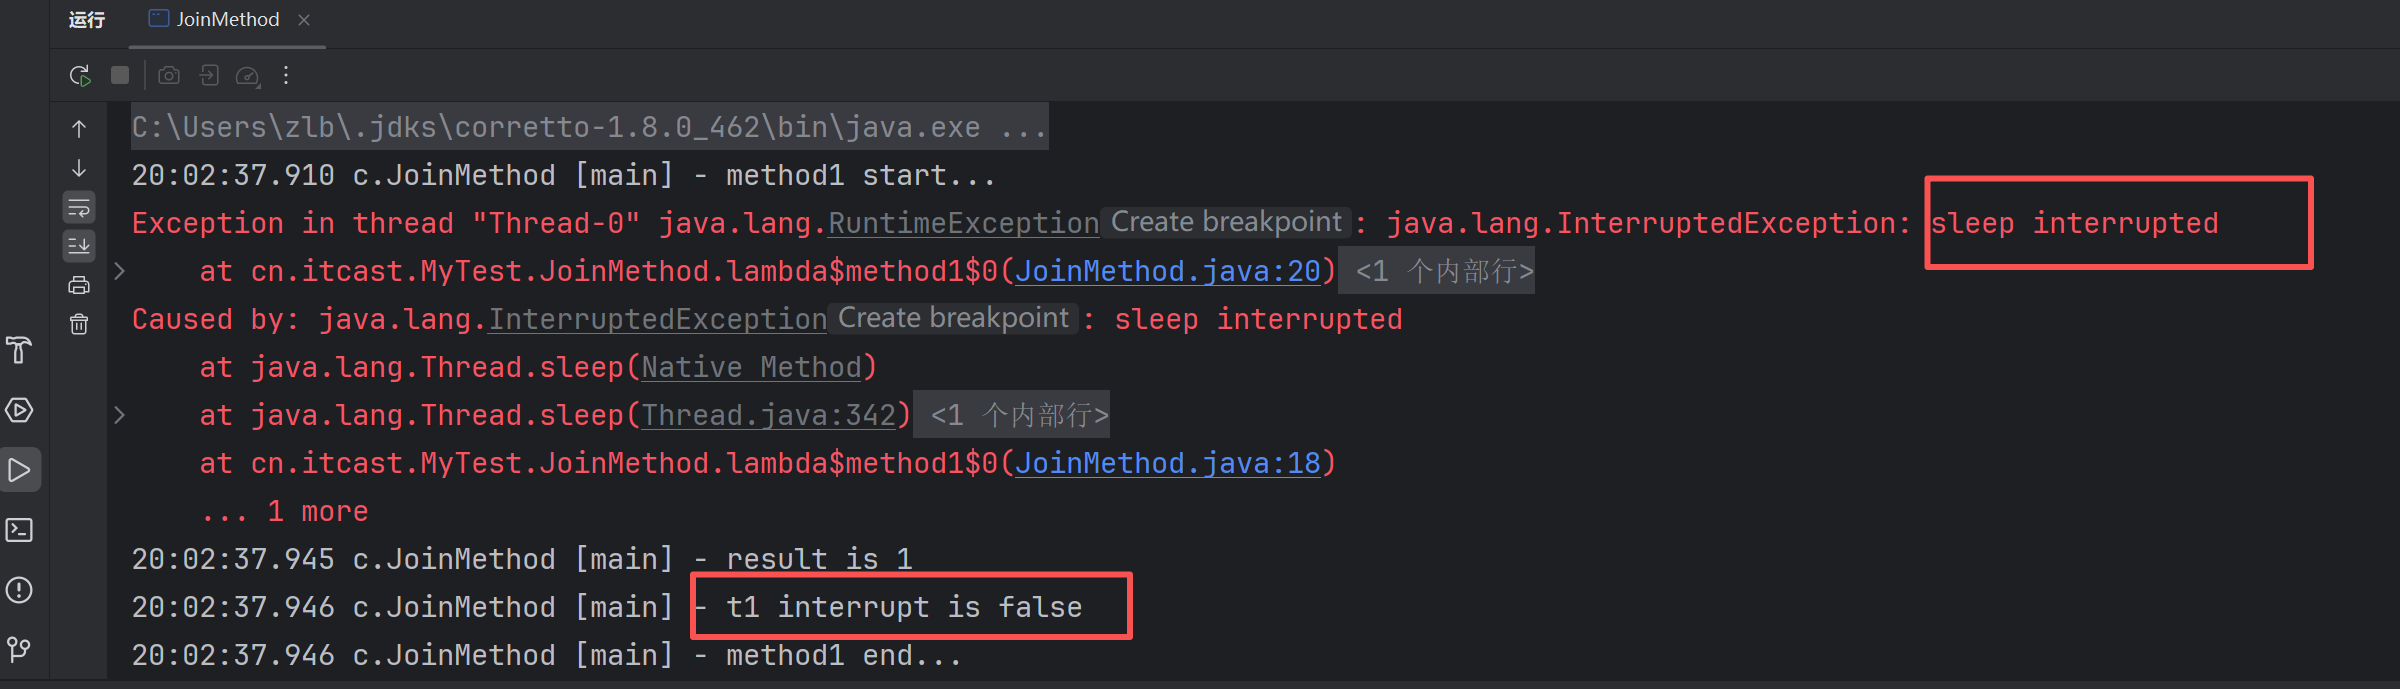Screen dimensions: 2400x689
Task: Click the 't1 interrupt is false' line
Action: 606,607
